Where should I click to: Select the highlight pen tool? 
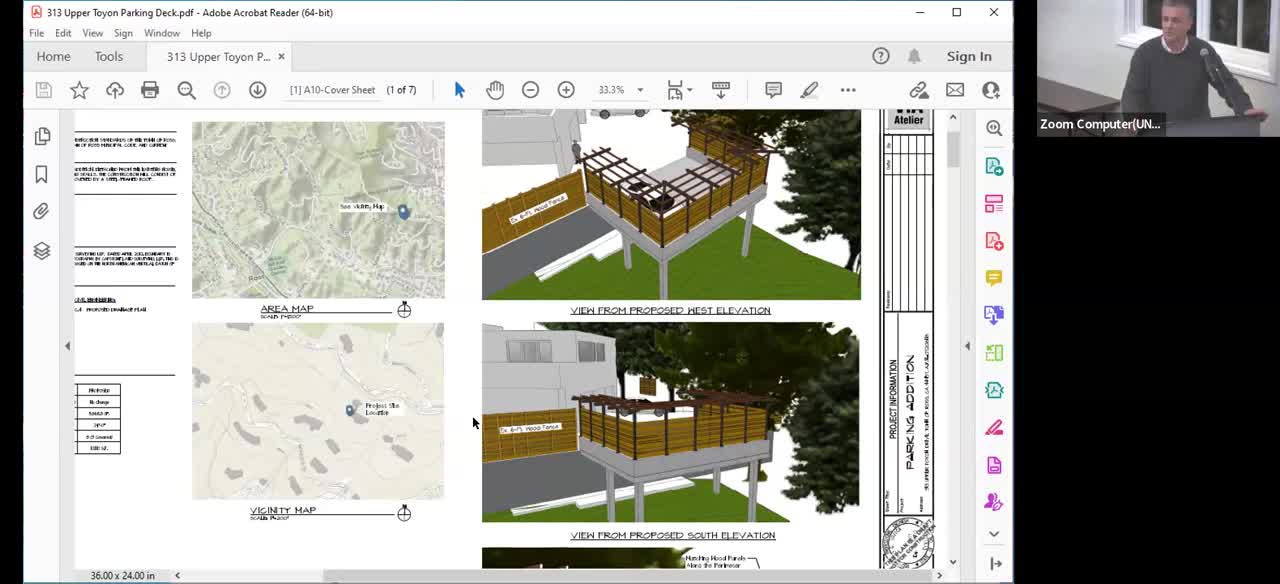tap(809, 90)
